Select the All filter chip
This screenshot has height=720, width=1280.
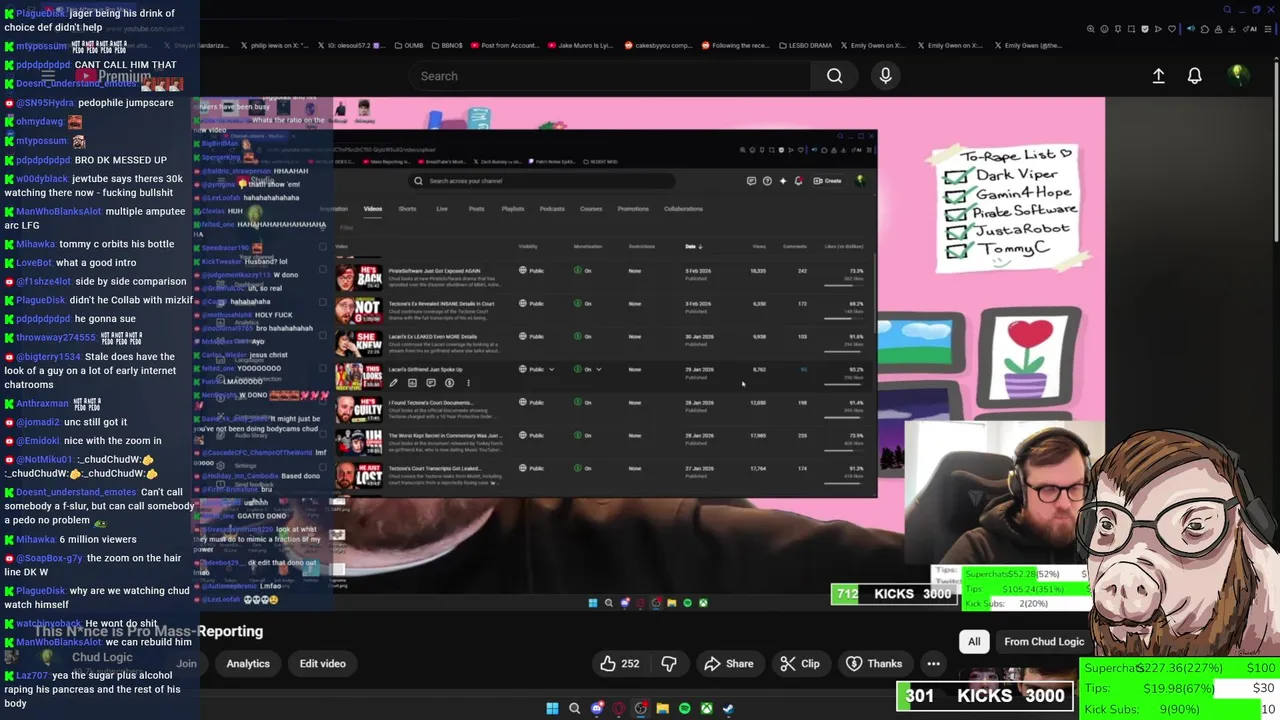click(974, 642)
